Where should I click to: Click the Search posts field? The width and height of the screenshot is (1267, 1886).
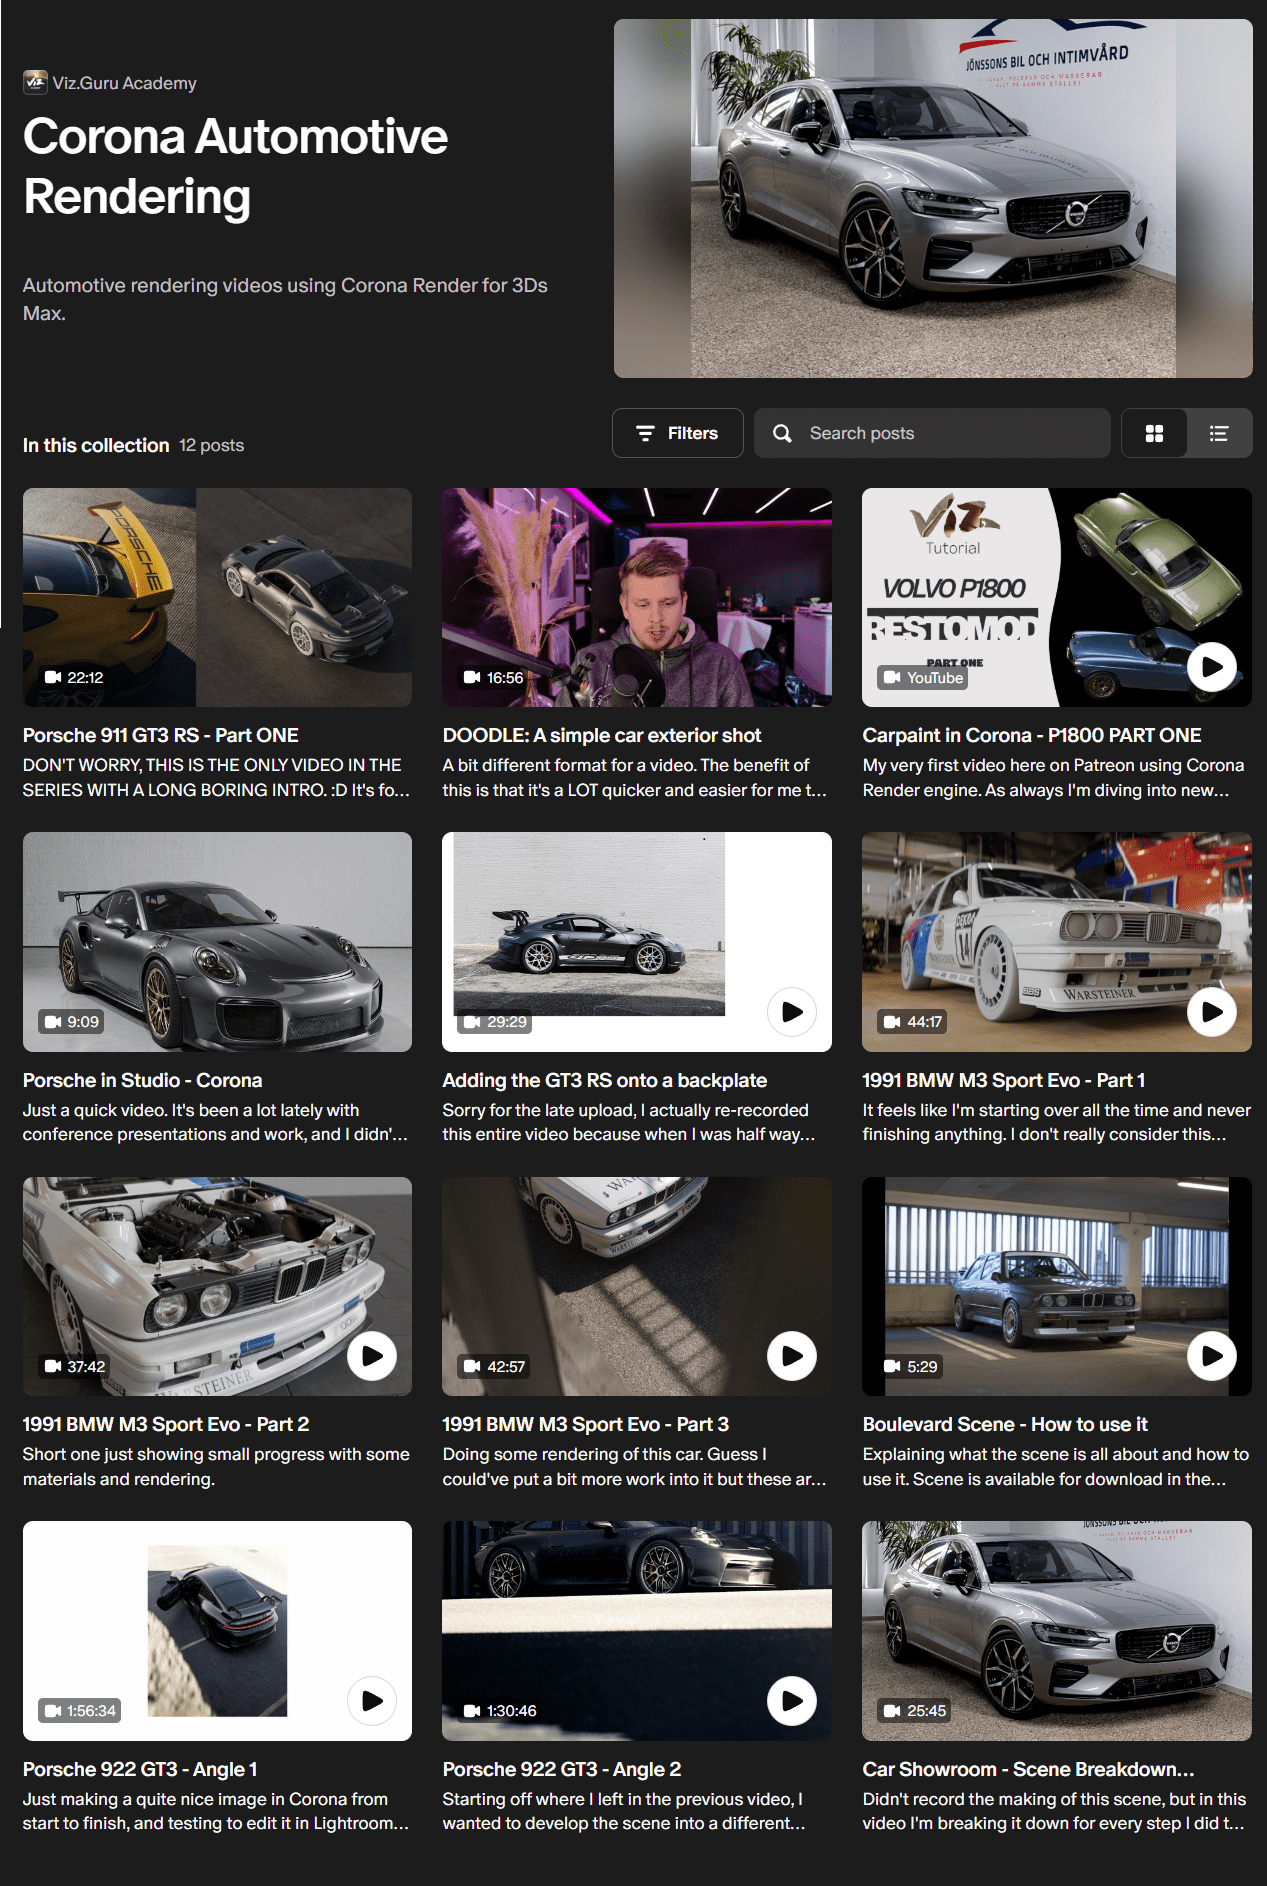point(932,433)
